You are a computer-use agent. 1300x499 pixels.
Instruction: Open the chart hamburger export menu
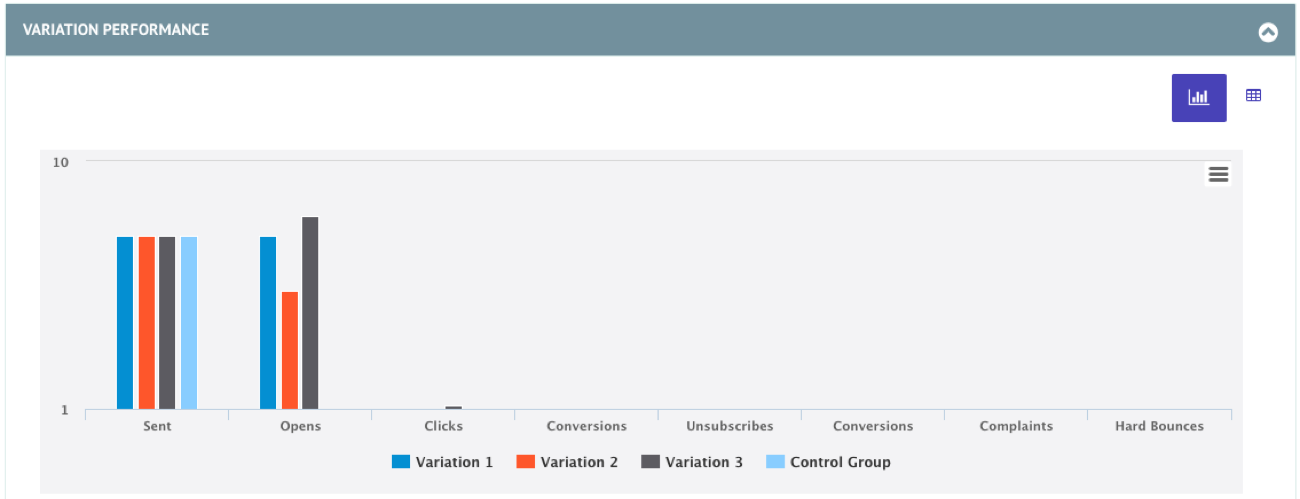click(x=1218, y=174)
